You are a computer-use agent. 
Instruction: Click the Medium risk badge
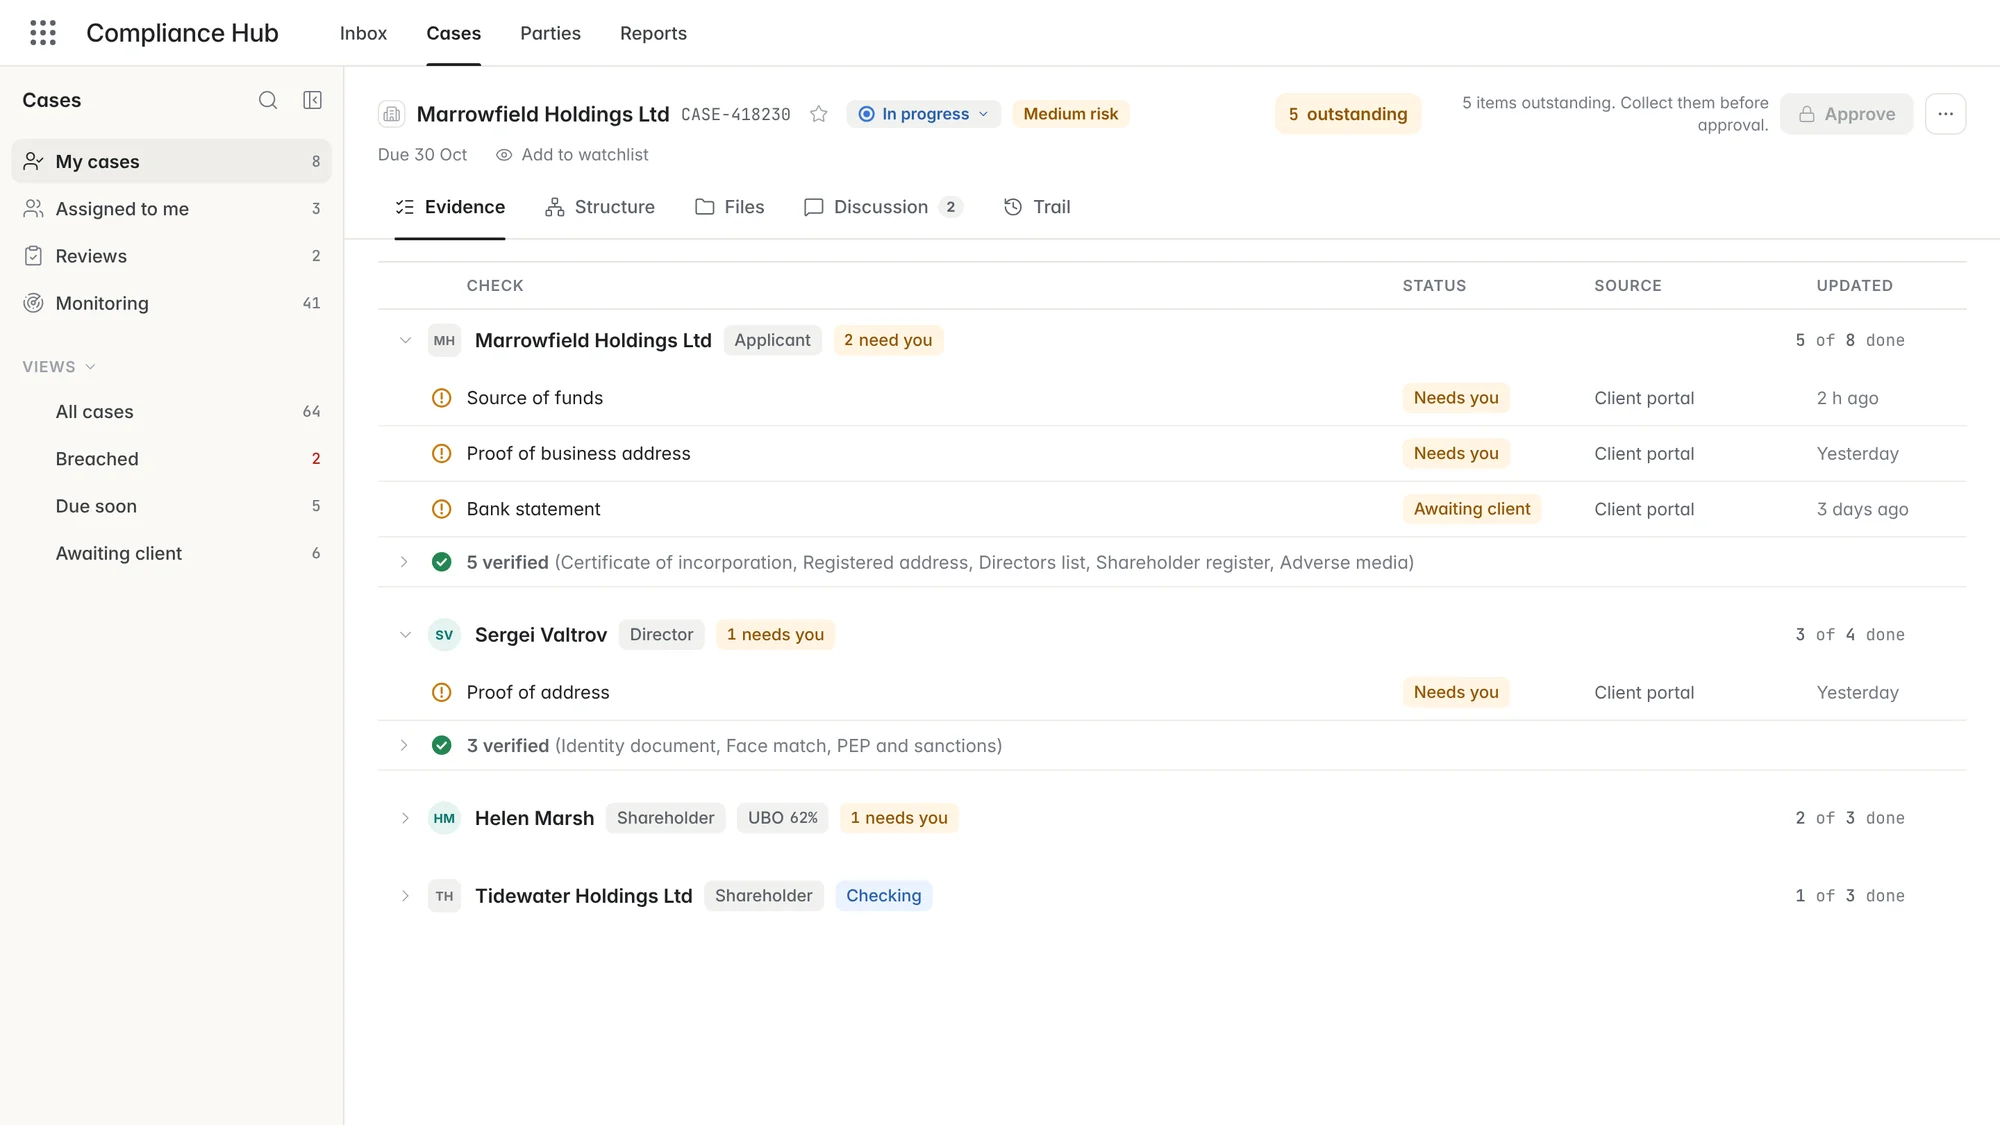[x=1070, y=114]
